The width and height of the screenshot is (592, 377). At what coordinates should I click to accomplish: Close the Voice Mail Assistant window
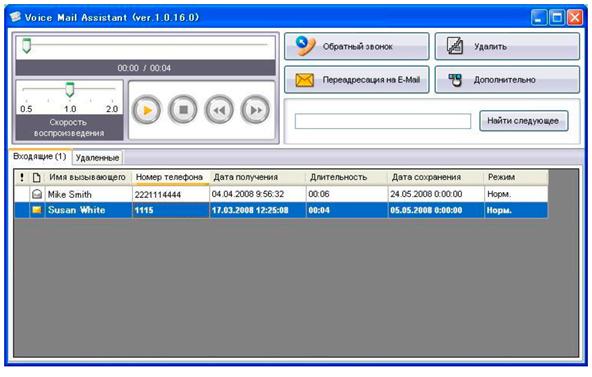[x=575, y=18]
